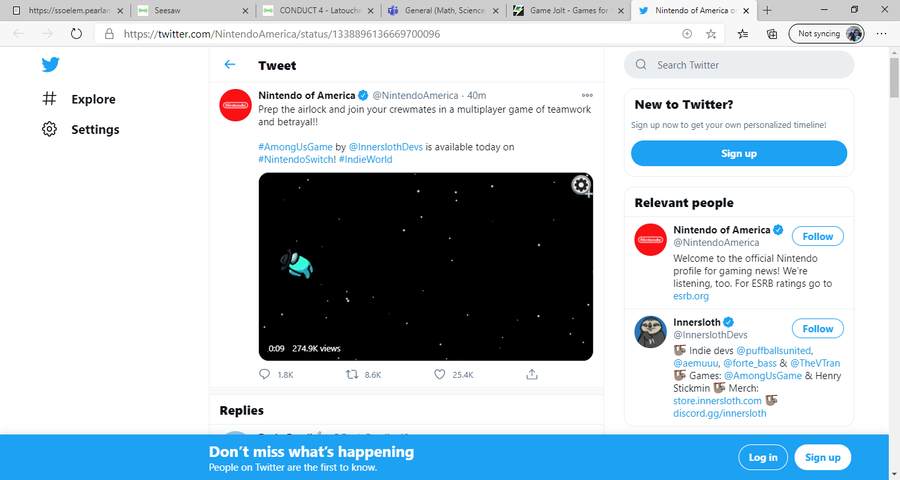
Task: Follow the Innersloth account
Action: click(817, 328)
